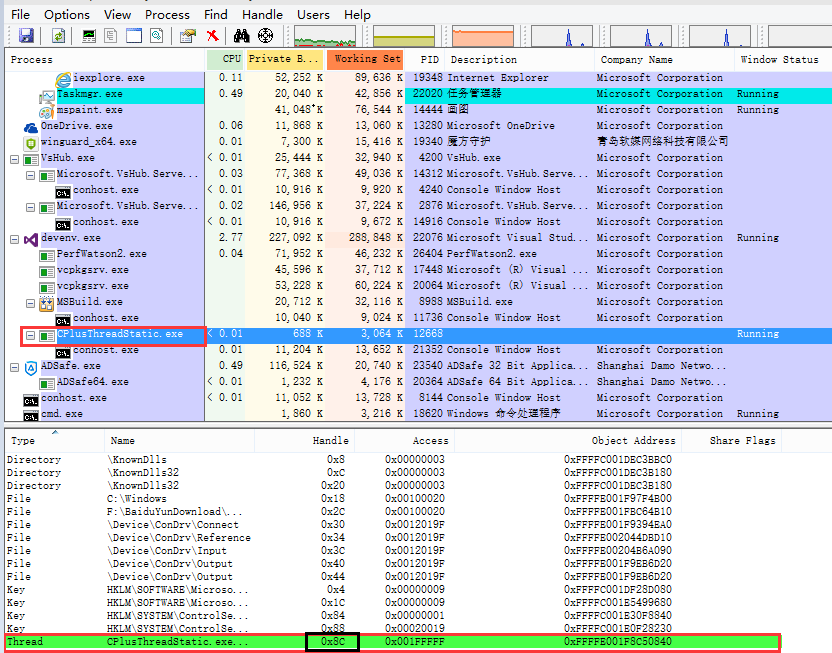The width and height of the screenshot is (832, 653).
Task: Click the VsHub.exe process icon
Action: tap(31, 159)
